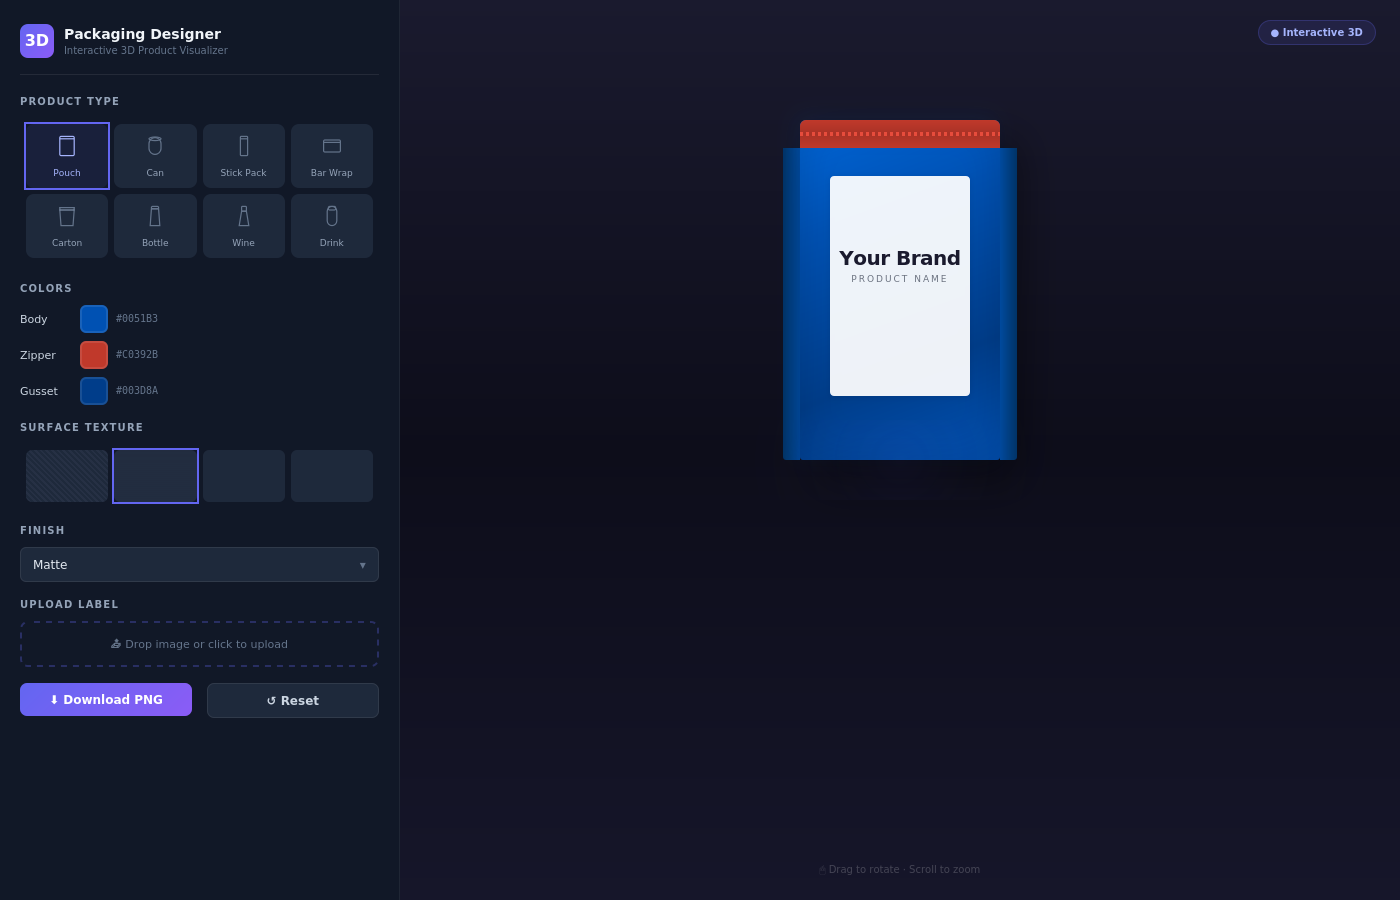Open the Zipper color picker

click(x=94, y=355)
